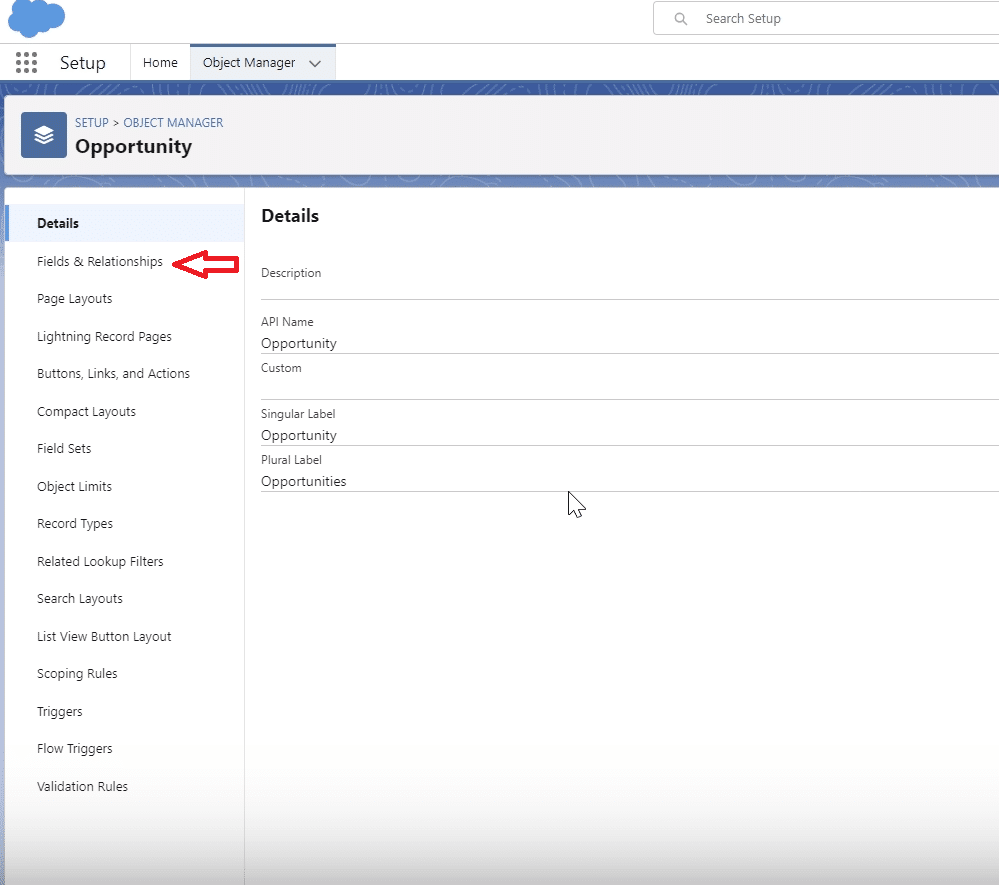Click the Opportunity page title
The width and height of the screenshot is (999, 885).
point(134,147)
